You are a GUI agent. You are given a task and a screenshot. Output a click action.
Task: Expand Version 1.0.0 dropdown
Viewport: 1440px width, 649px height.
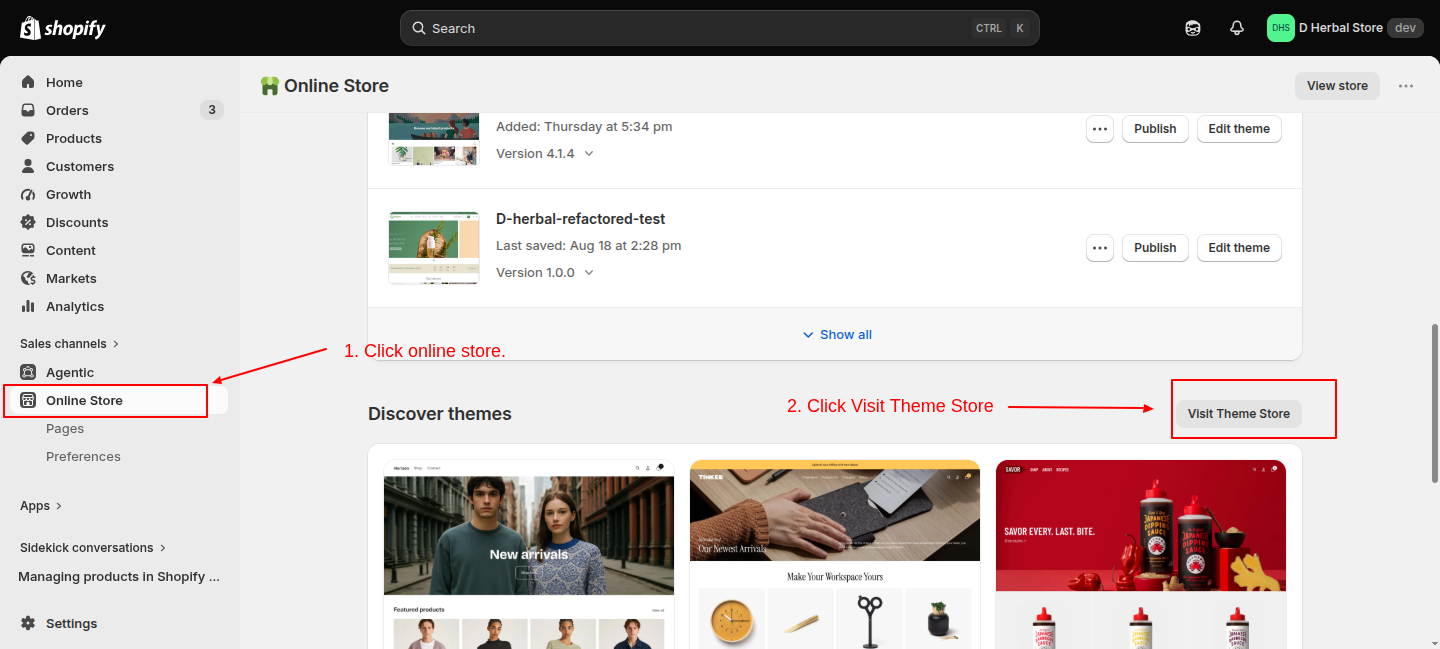[589, 273]
